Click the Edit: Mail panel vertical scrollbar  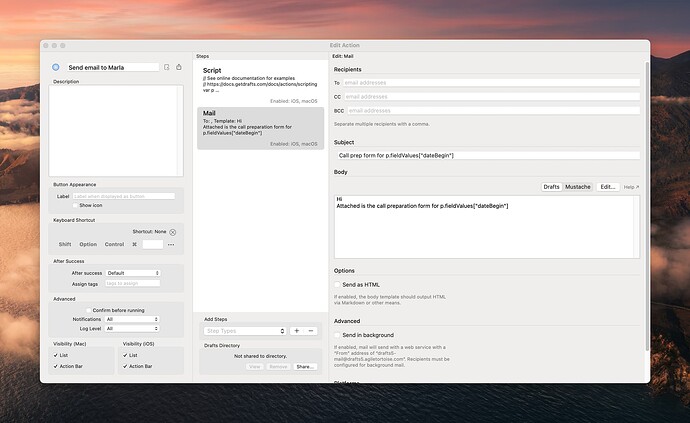coord(647,207)
